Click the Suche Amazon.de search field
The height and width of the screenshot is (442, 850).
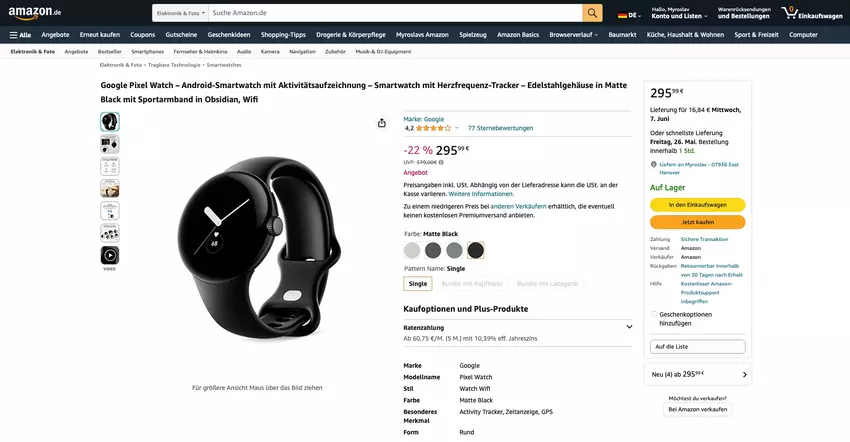[395, 13]
